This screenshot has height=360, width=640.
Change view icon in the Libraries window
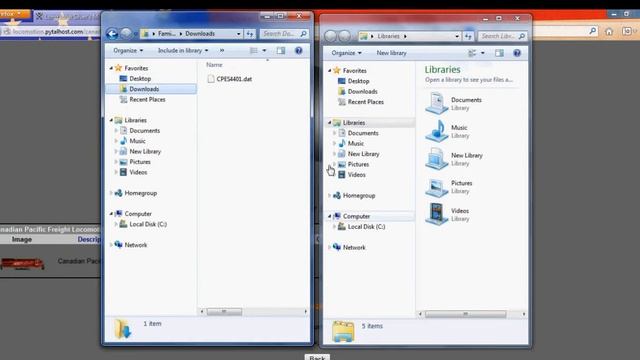(x=472, y=53)
